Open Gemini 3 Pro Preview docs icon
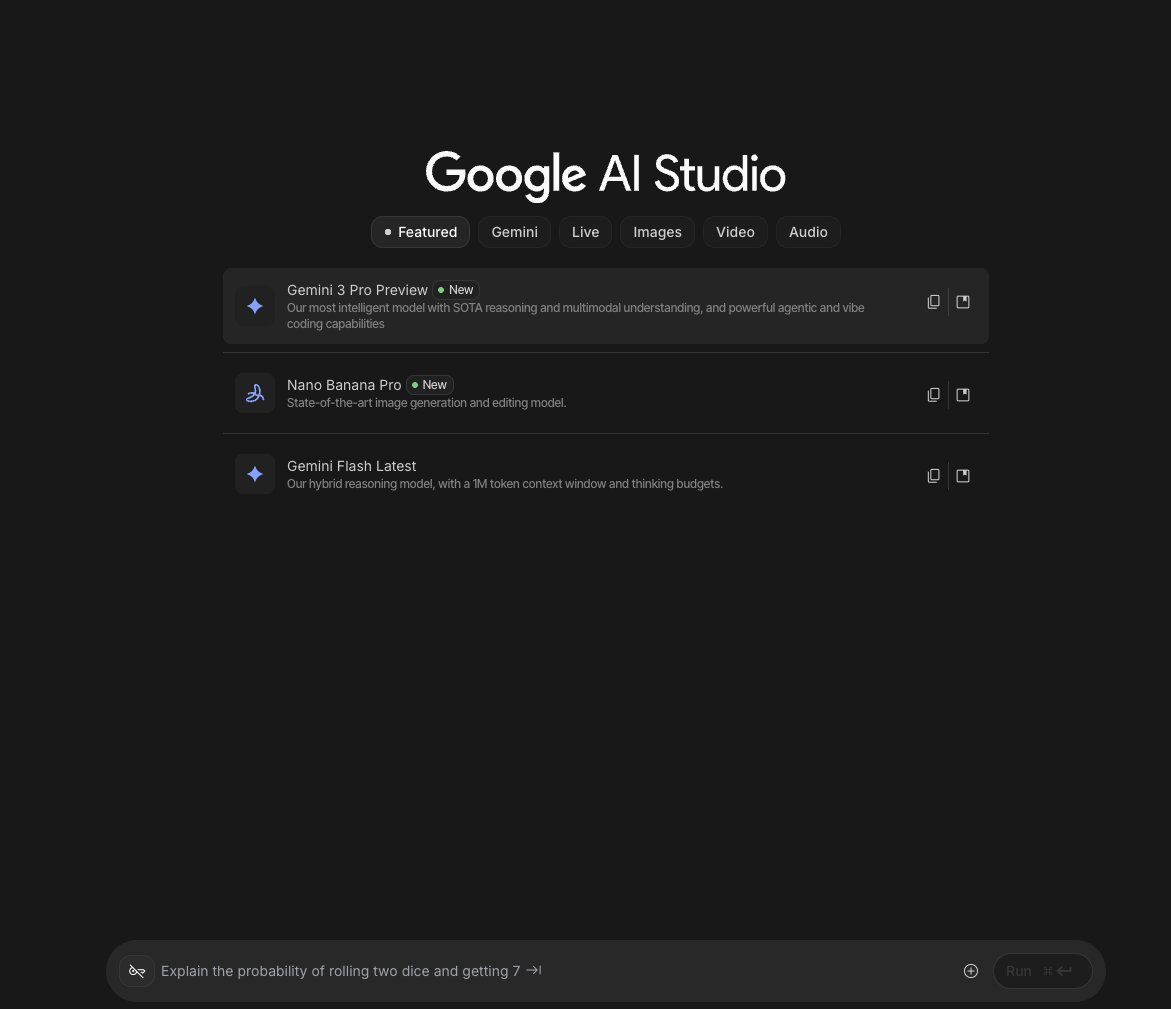This screenshot has height=1009, width=1171. coord(963,302)
